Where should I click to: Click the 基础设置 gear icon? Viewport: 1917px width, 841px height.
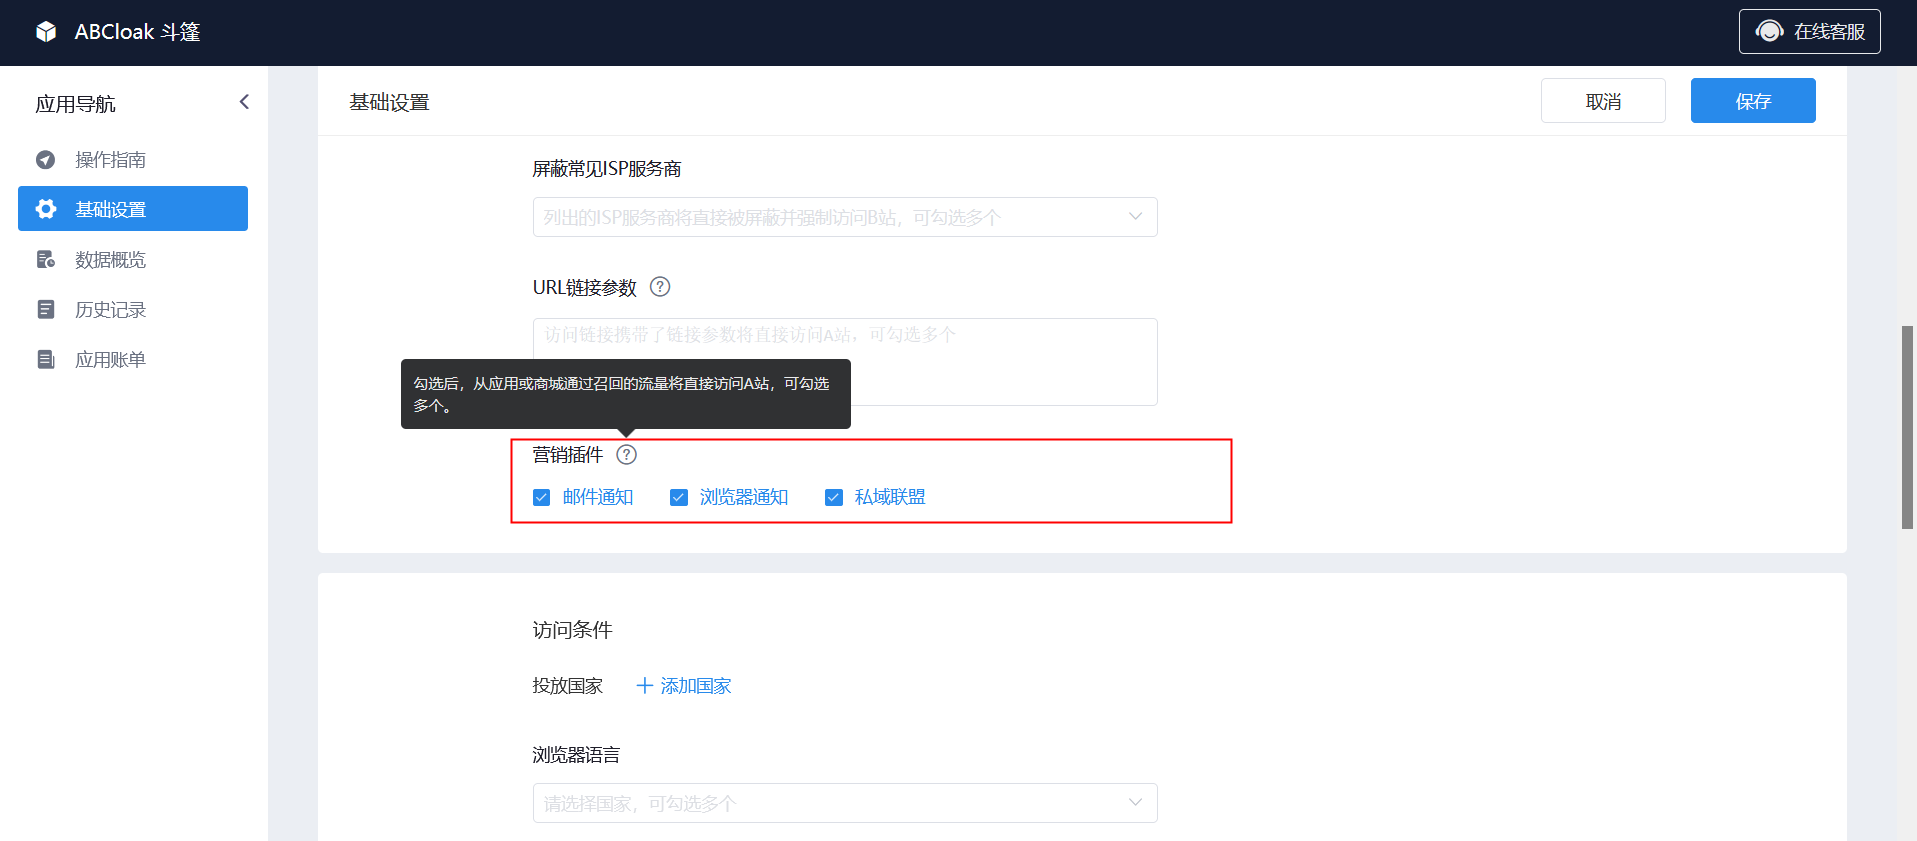[46, 209]
